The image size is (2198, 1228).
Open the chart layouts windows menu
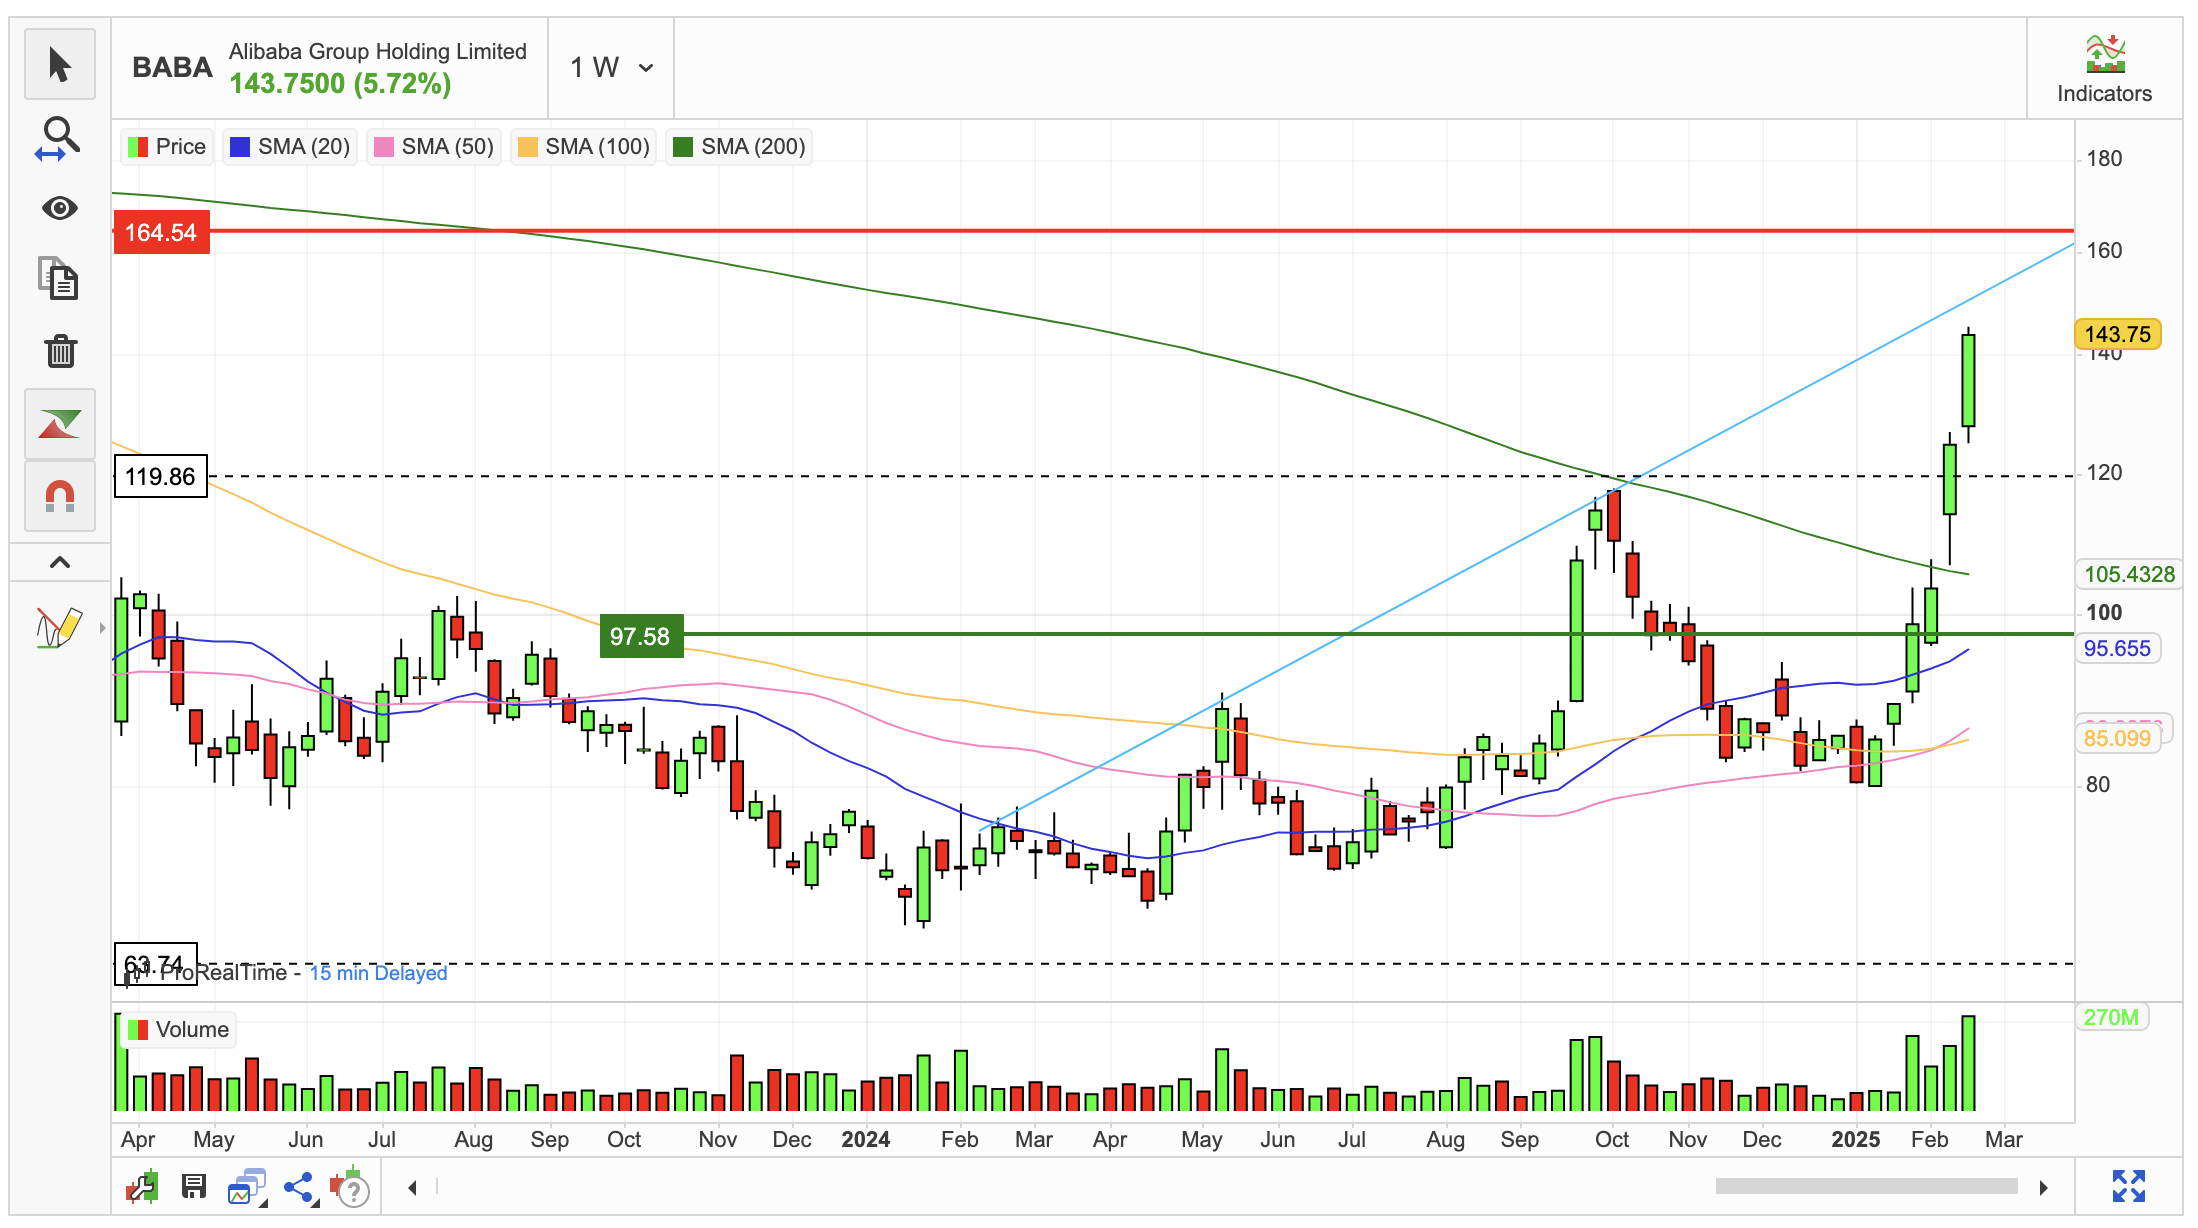247,1187
